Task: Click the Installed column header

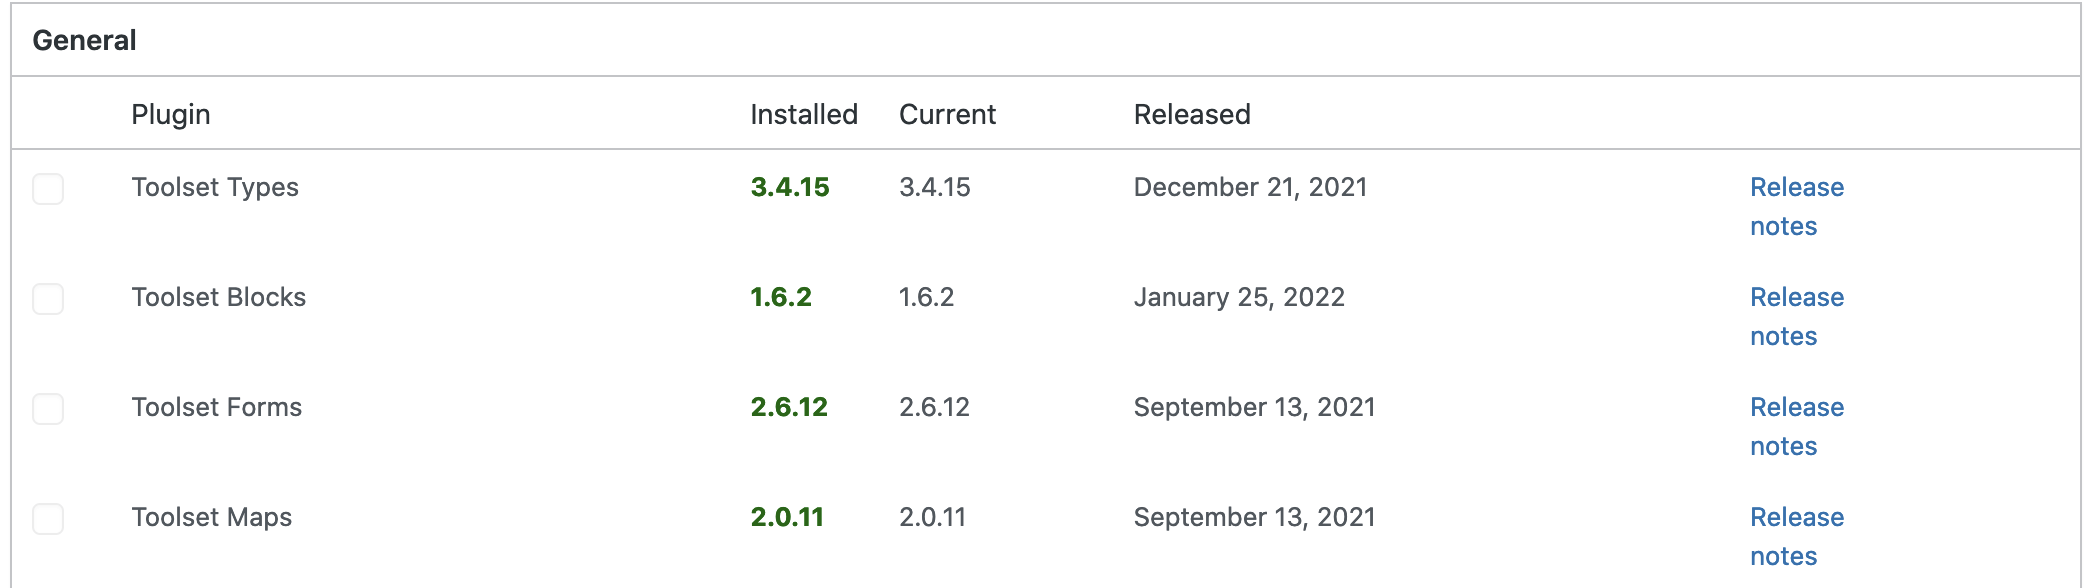Action: click(x=804, y=115)
